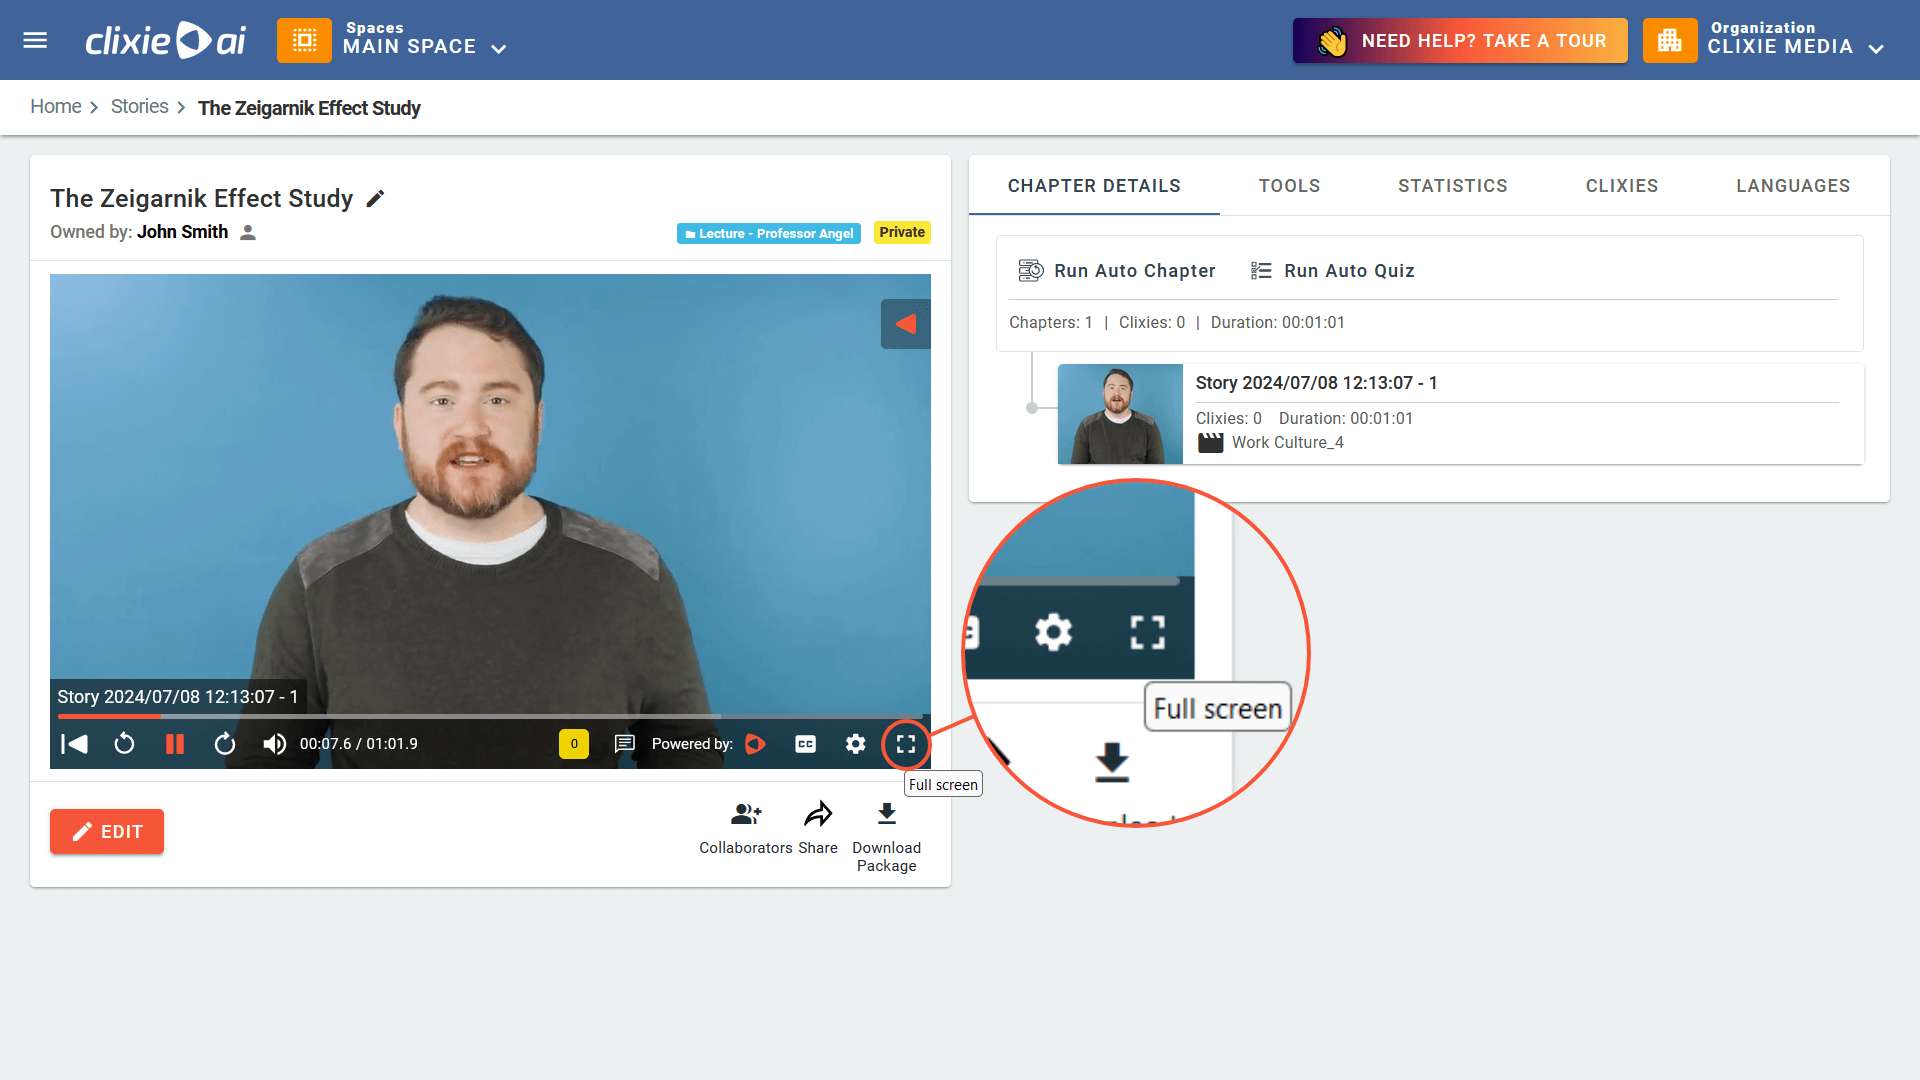Screen dimensions: 1920x1080
Task: Switch to Chapter Details tab
Action: click(x=1094, y=186)
